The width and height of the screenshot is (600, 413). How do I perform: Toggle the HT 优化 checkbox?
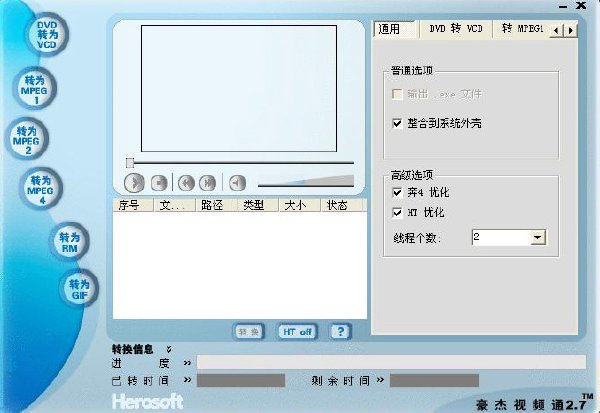(x=397, y=212)
